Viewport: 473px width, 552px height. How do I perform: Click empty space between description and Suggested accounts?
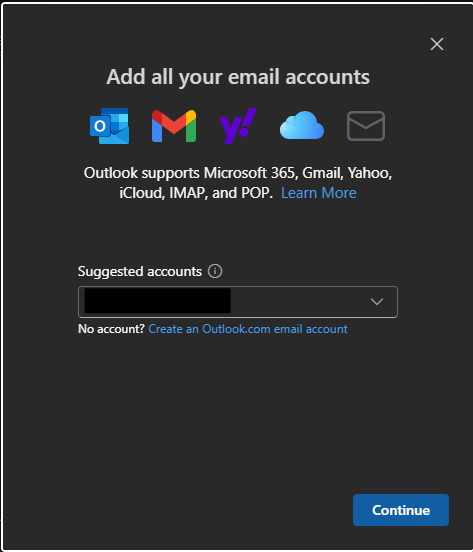(238, 232)
